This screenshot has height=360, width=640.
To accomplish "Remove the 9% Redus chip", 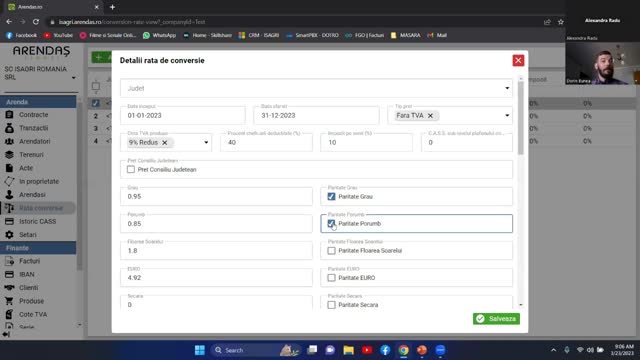I will pyautogui.click(x=164, y=142).
